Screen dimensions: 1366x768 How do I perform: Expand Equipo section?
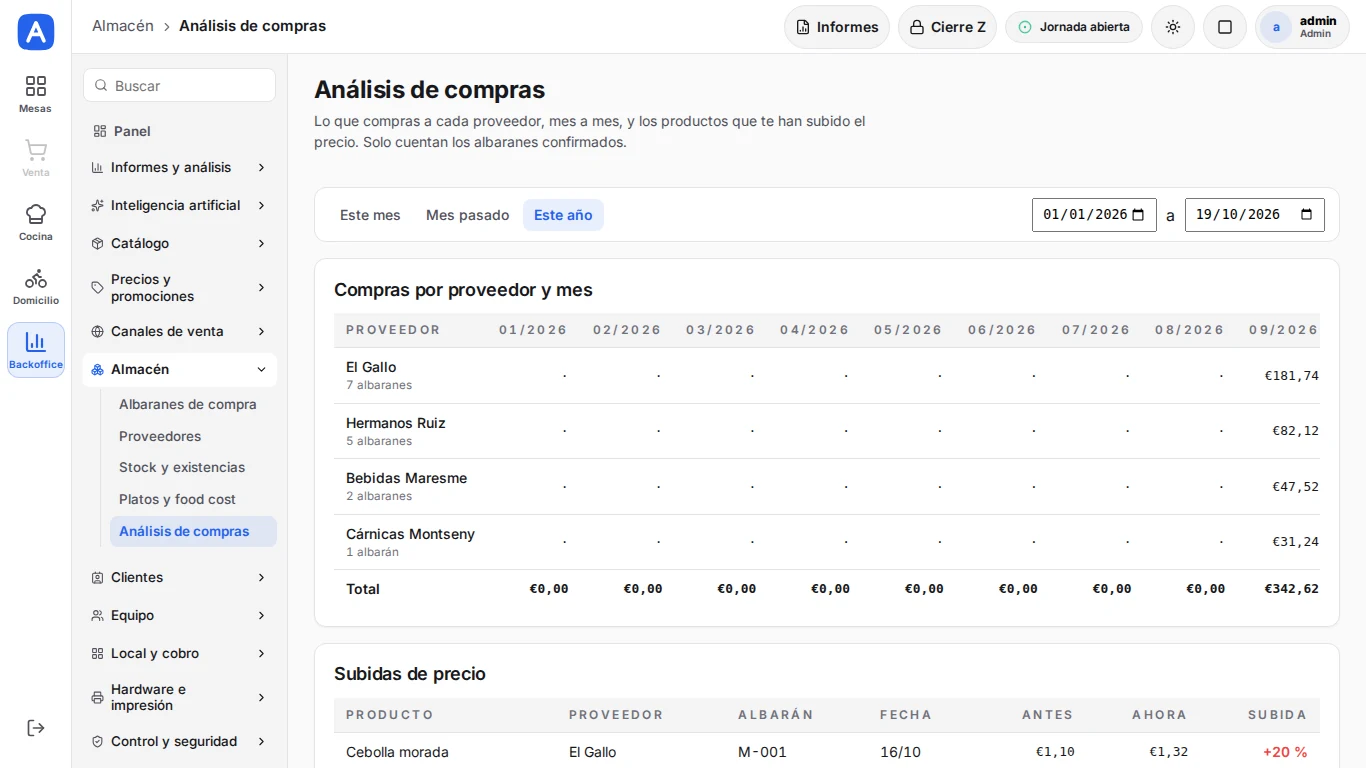tap(180, 616)
